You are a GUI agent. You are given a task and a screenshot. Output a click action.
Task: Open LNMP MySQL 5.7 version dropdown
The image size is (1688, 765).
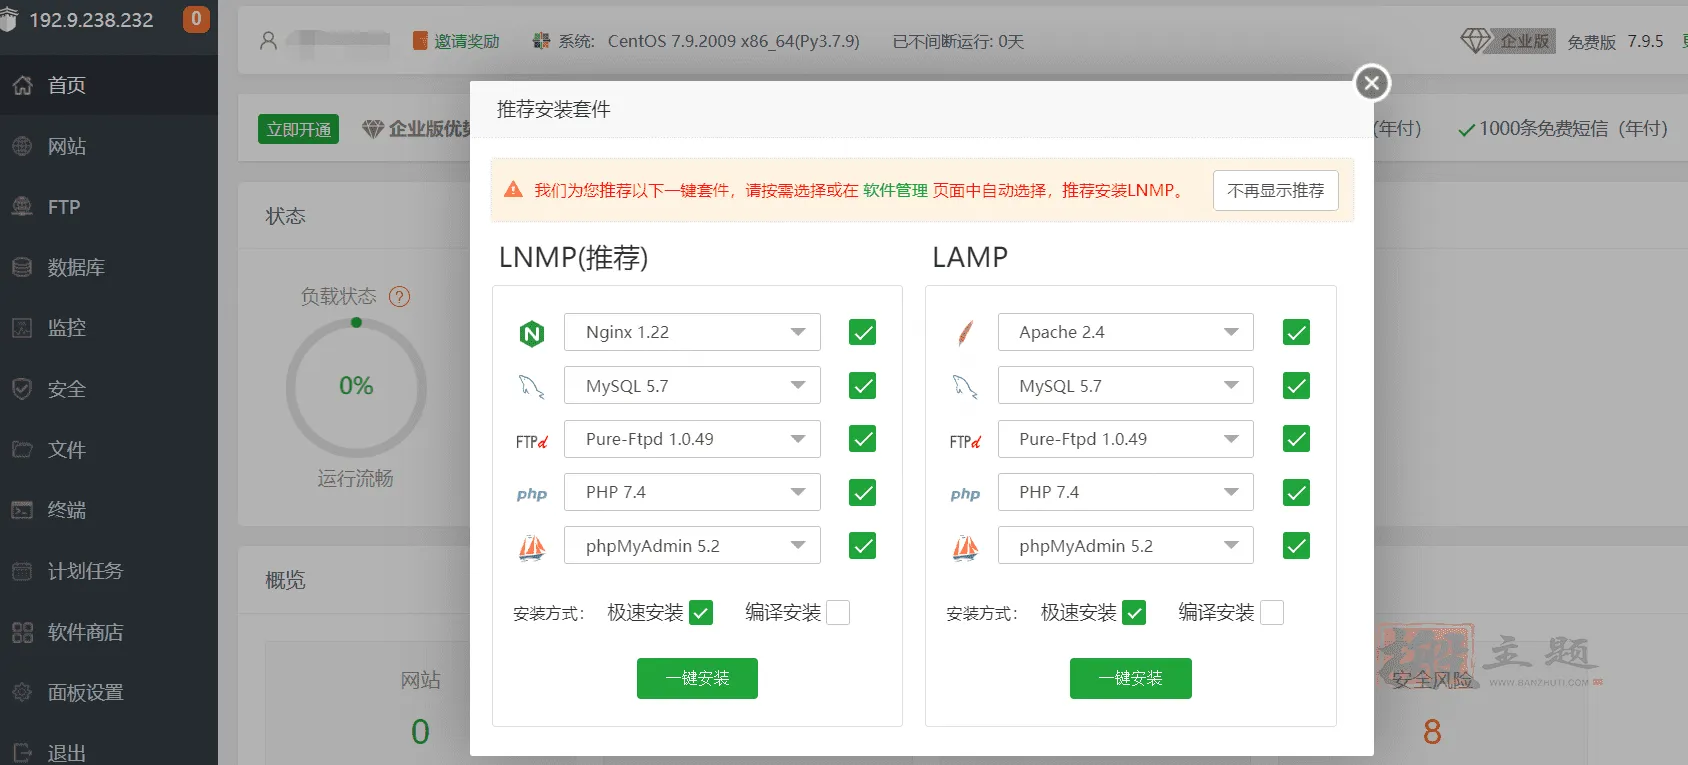[692, 385]
